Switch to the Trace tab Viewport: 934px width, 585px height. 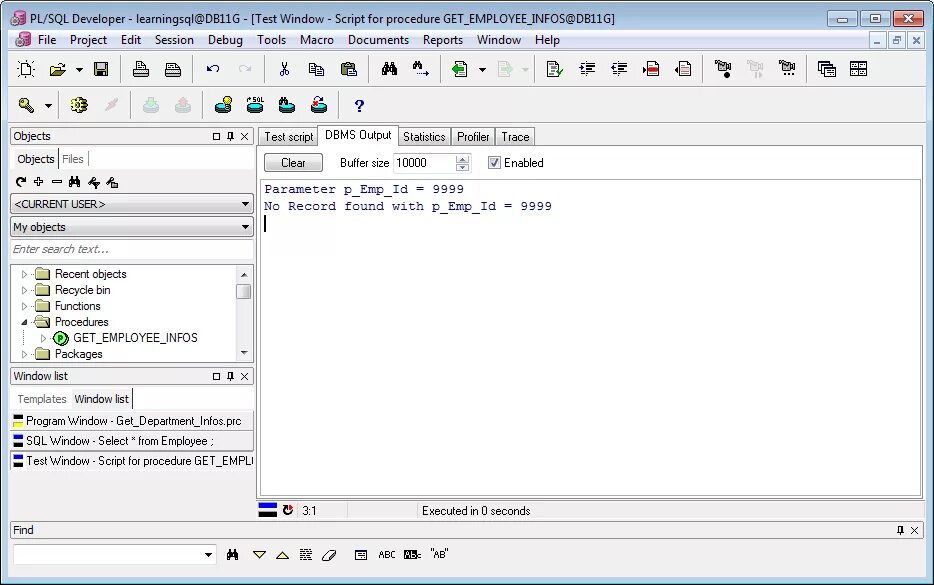coord(515,137)
